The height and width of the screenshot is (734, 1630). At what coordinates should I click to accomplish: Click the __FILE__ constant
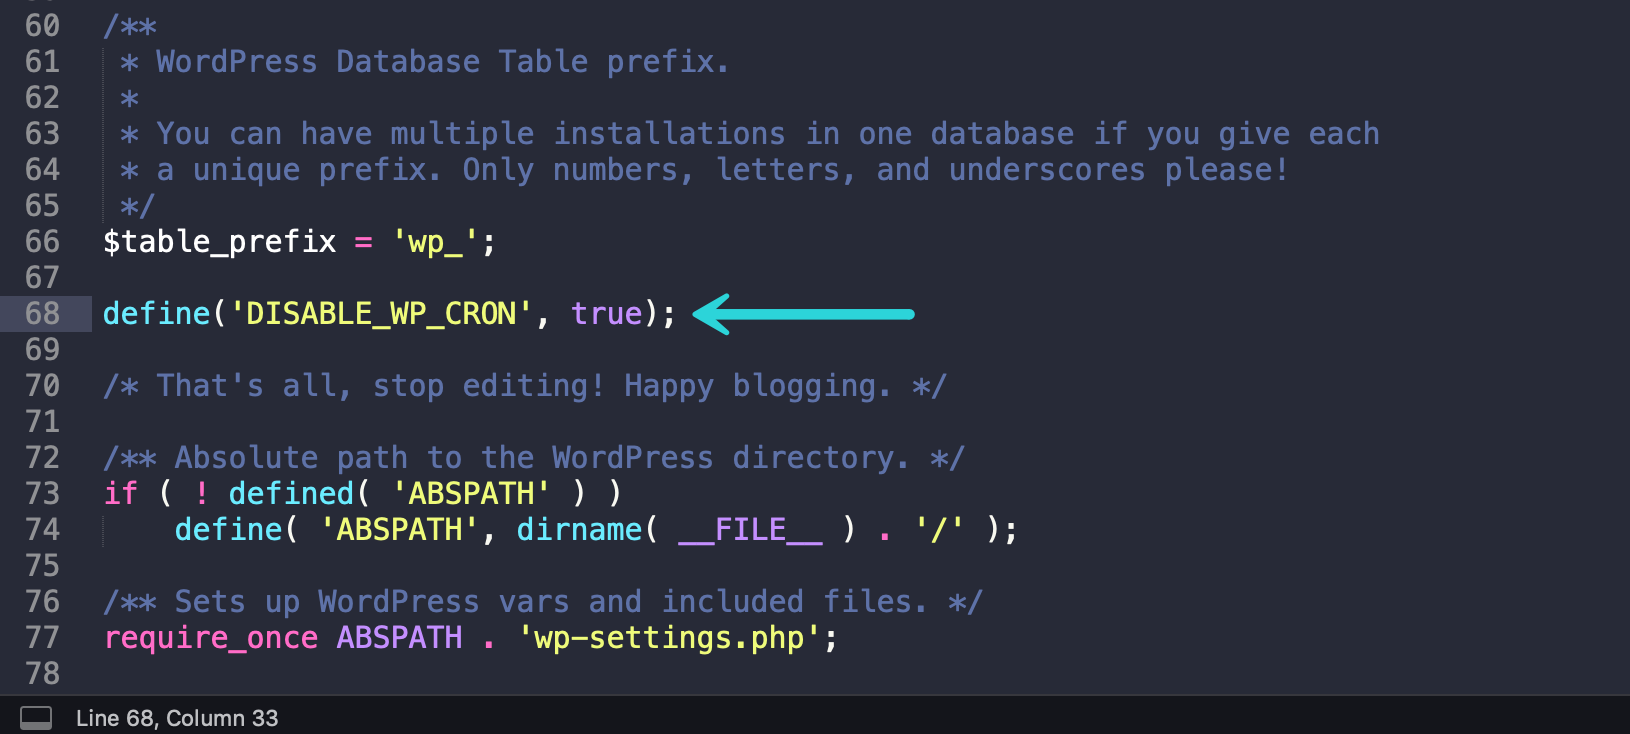point(750,530)
